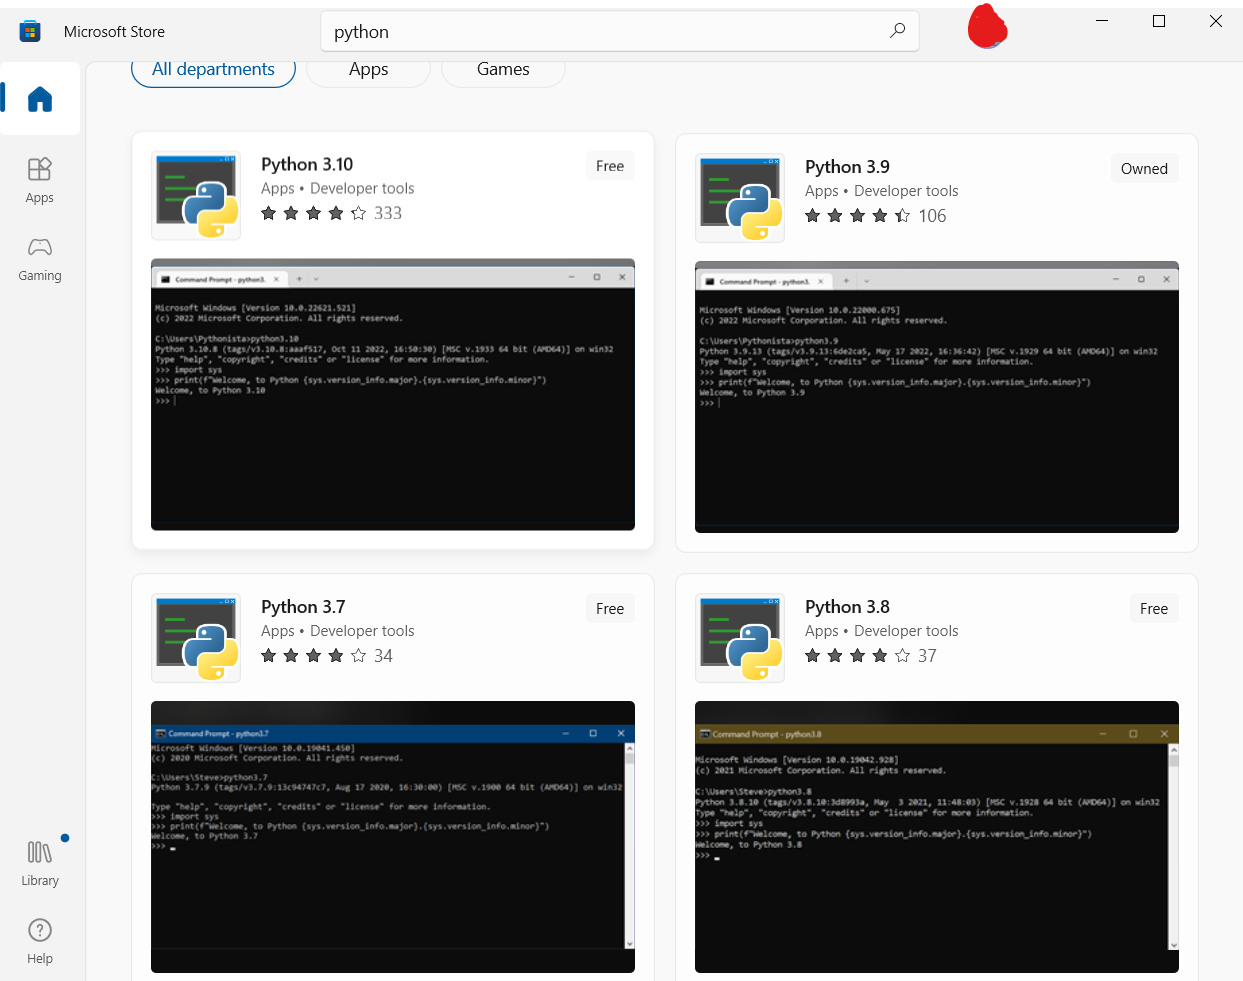The height and width of the screenshot is (981, 1243).
Task: Open the Gaming section in the sidebar
Action: click(40, 259)
